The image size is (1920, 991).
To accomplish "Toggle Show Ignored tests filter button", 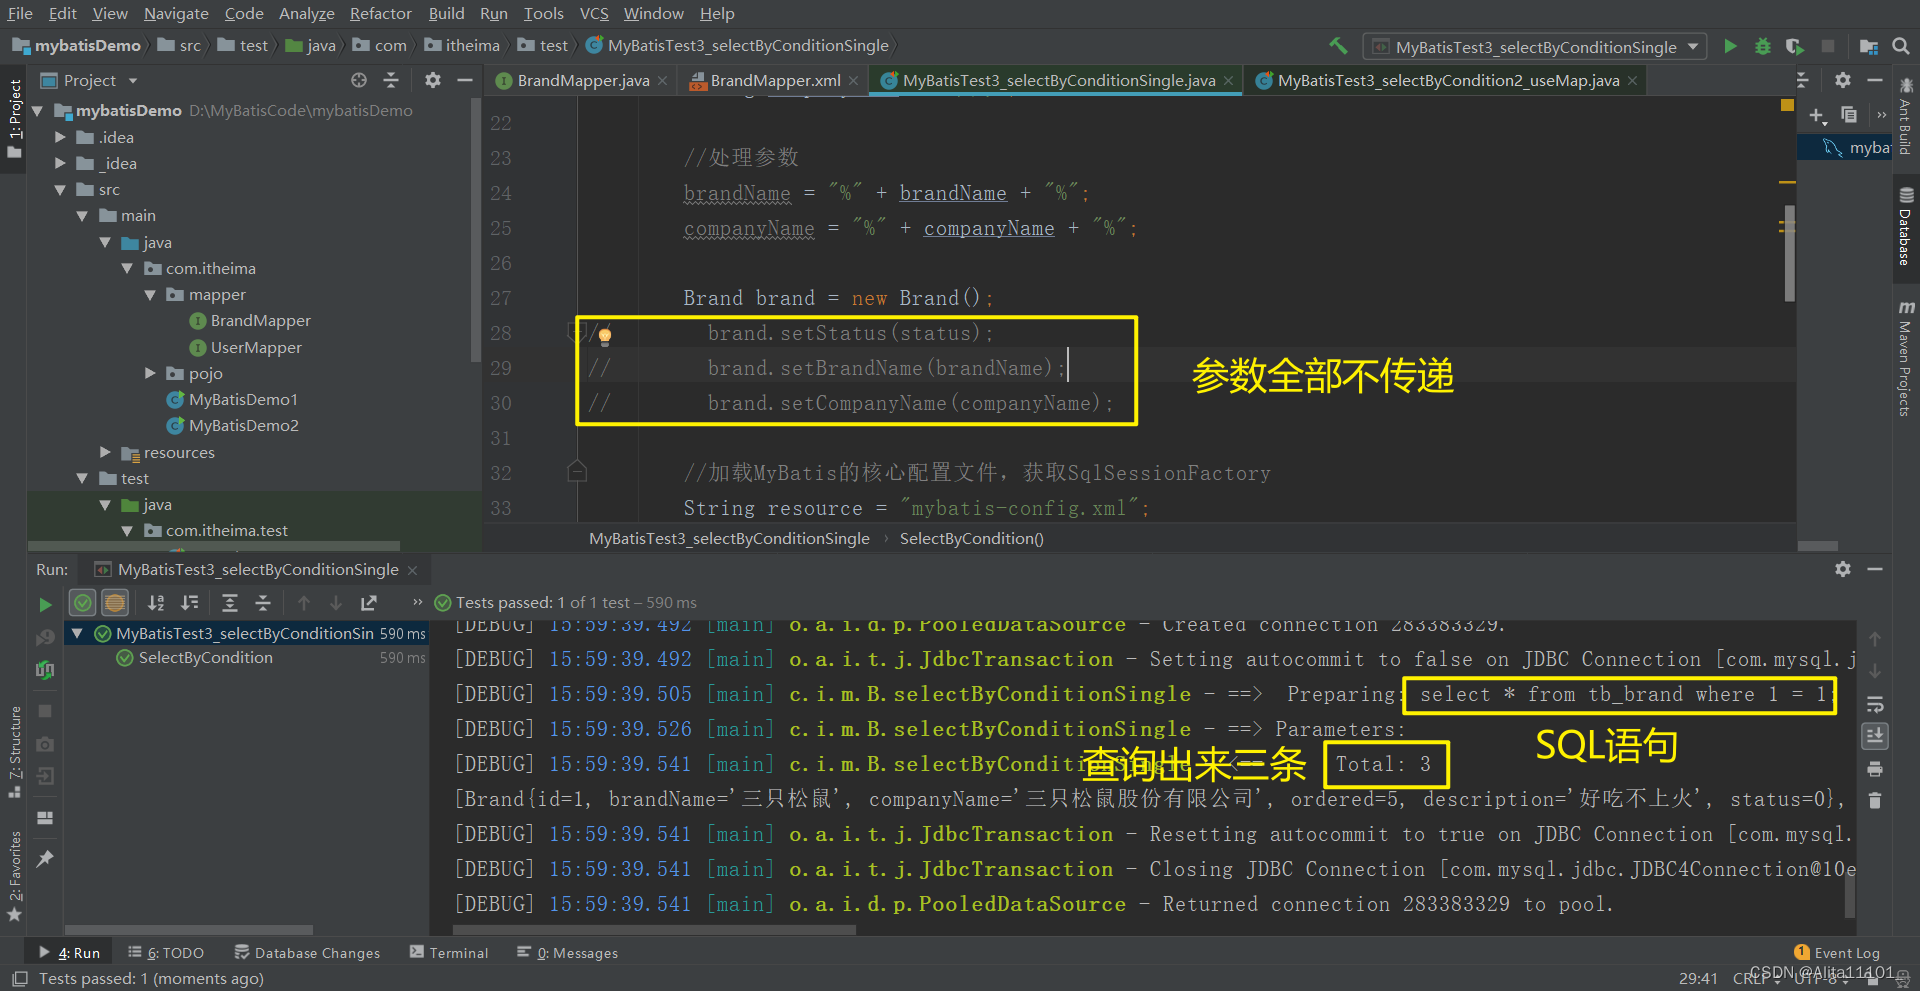I will (115, 603).
